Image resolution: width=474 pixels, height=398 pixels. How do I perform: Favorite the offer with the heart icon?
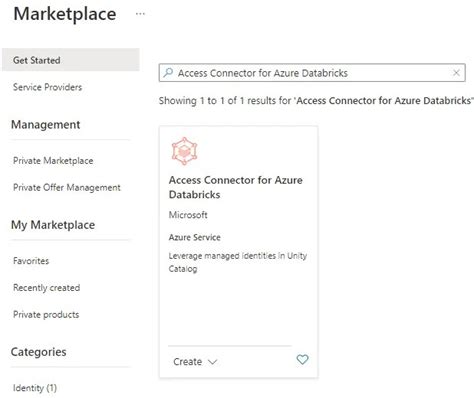click(x=302, y=359)
